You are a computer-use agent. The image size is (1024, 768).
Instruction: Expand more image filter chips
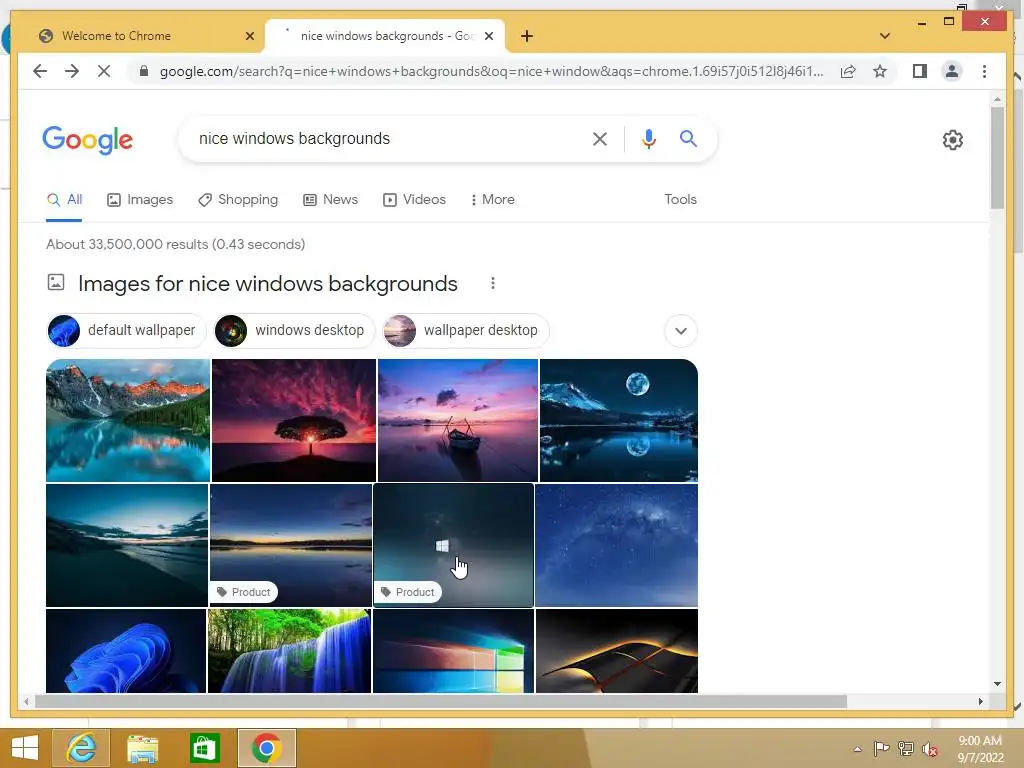click(680, 330)
